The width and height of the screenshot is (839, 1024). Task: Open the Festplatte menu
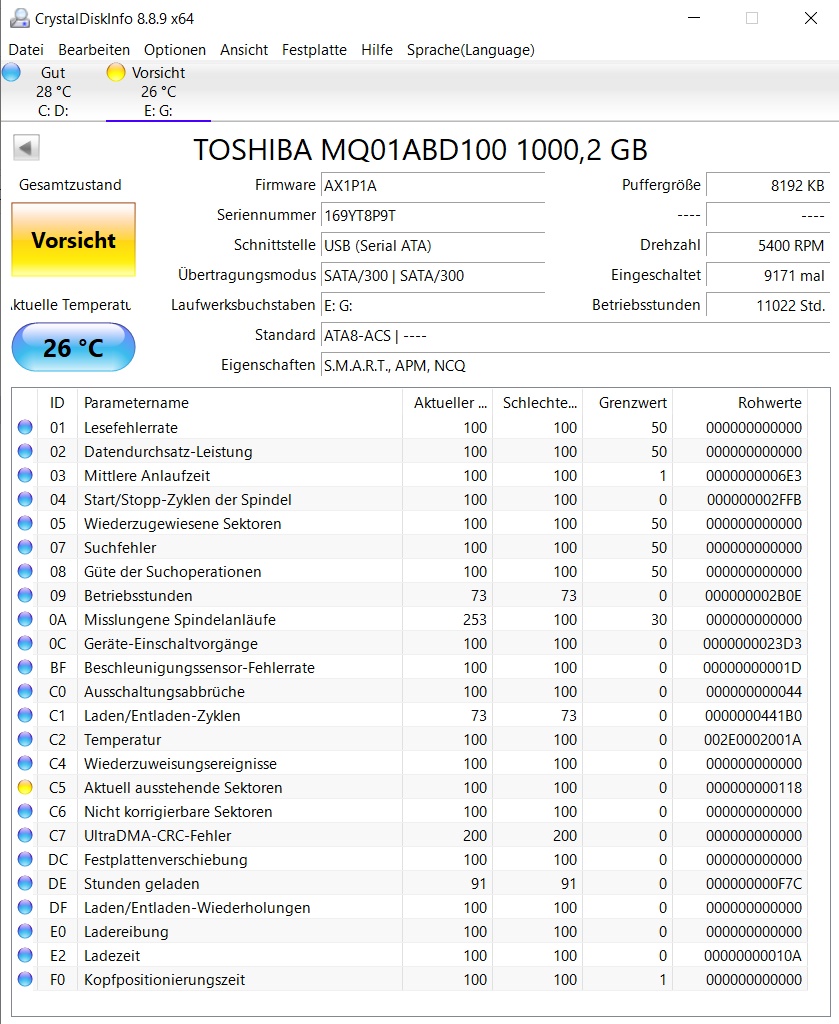(x=314, y=50)
